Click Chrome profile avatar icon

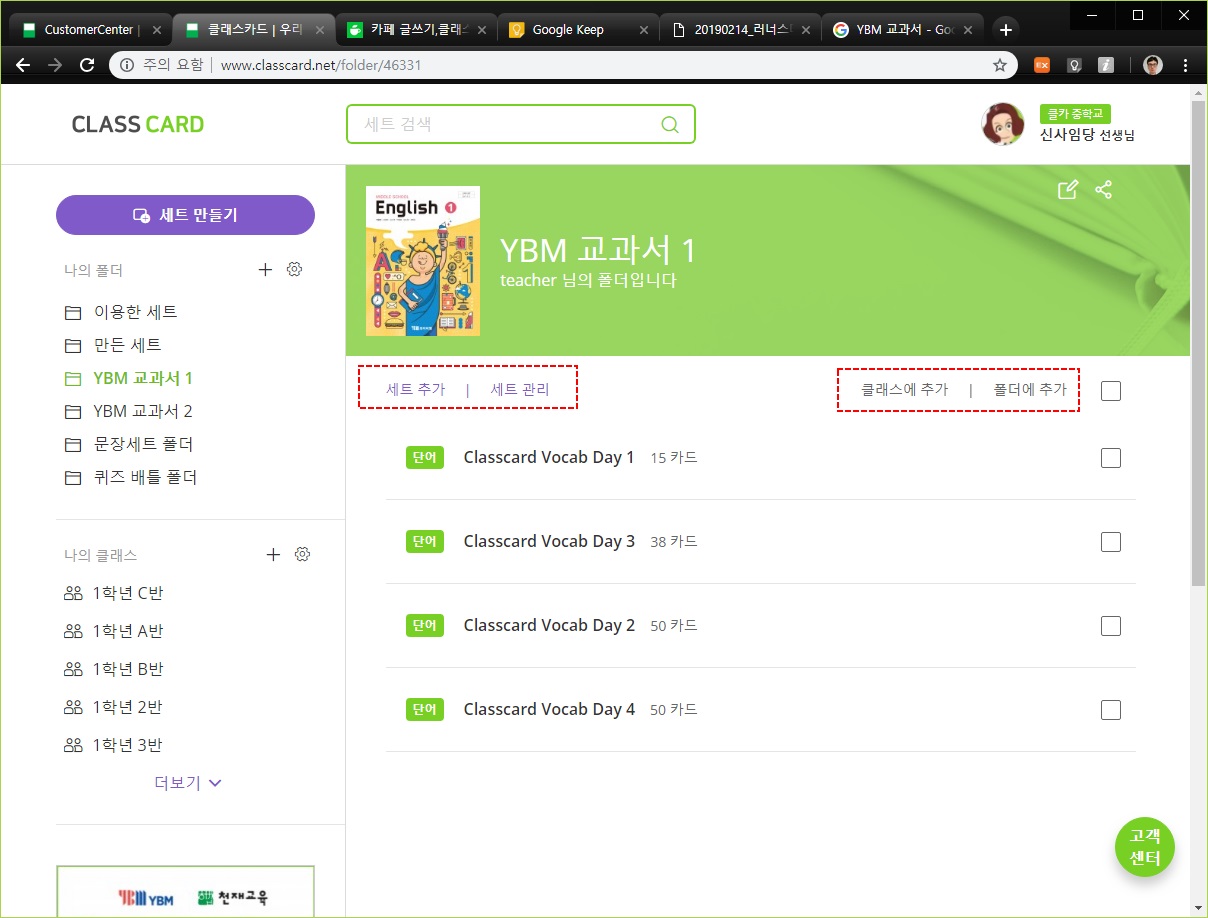[1153, 65]
